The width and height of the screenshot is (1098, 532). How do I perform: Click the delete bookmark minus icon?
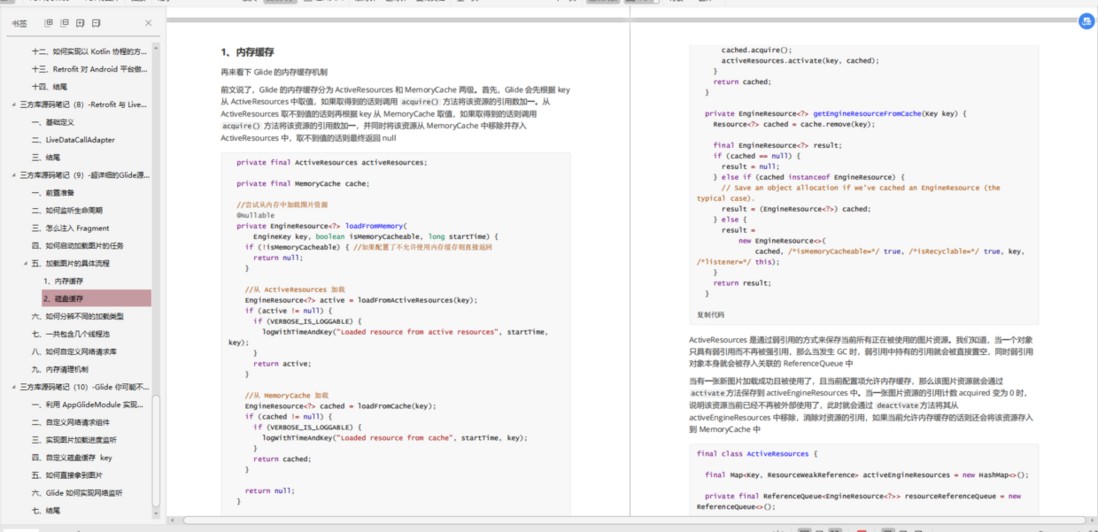click(96, 23)
